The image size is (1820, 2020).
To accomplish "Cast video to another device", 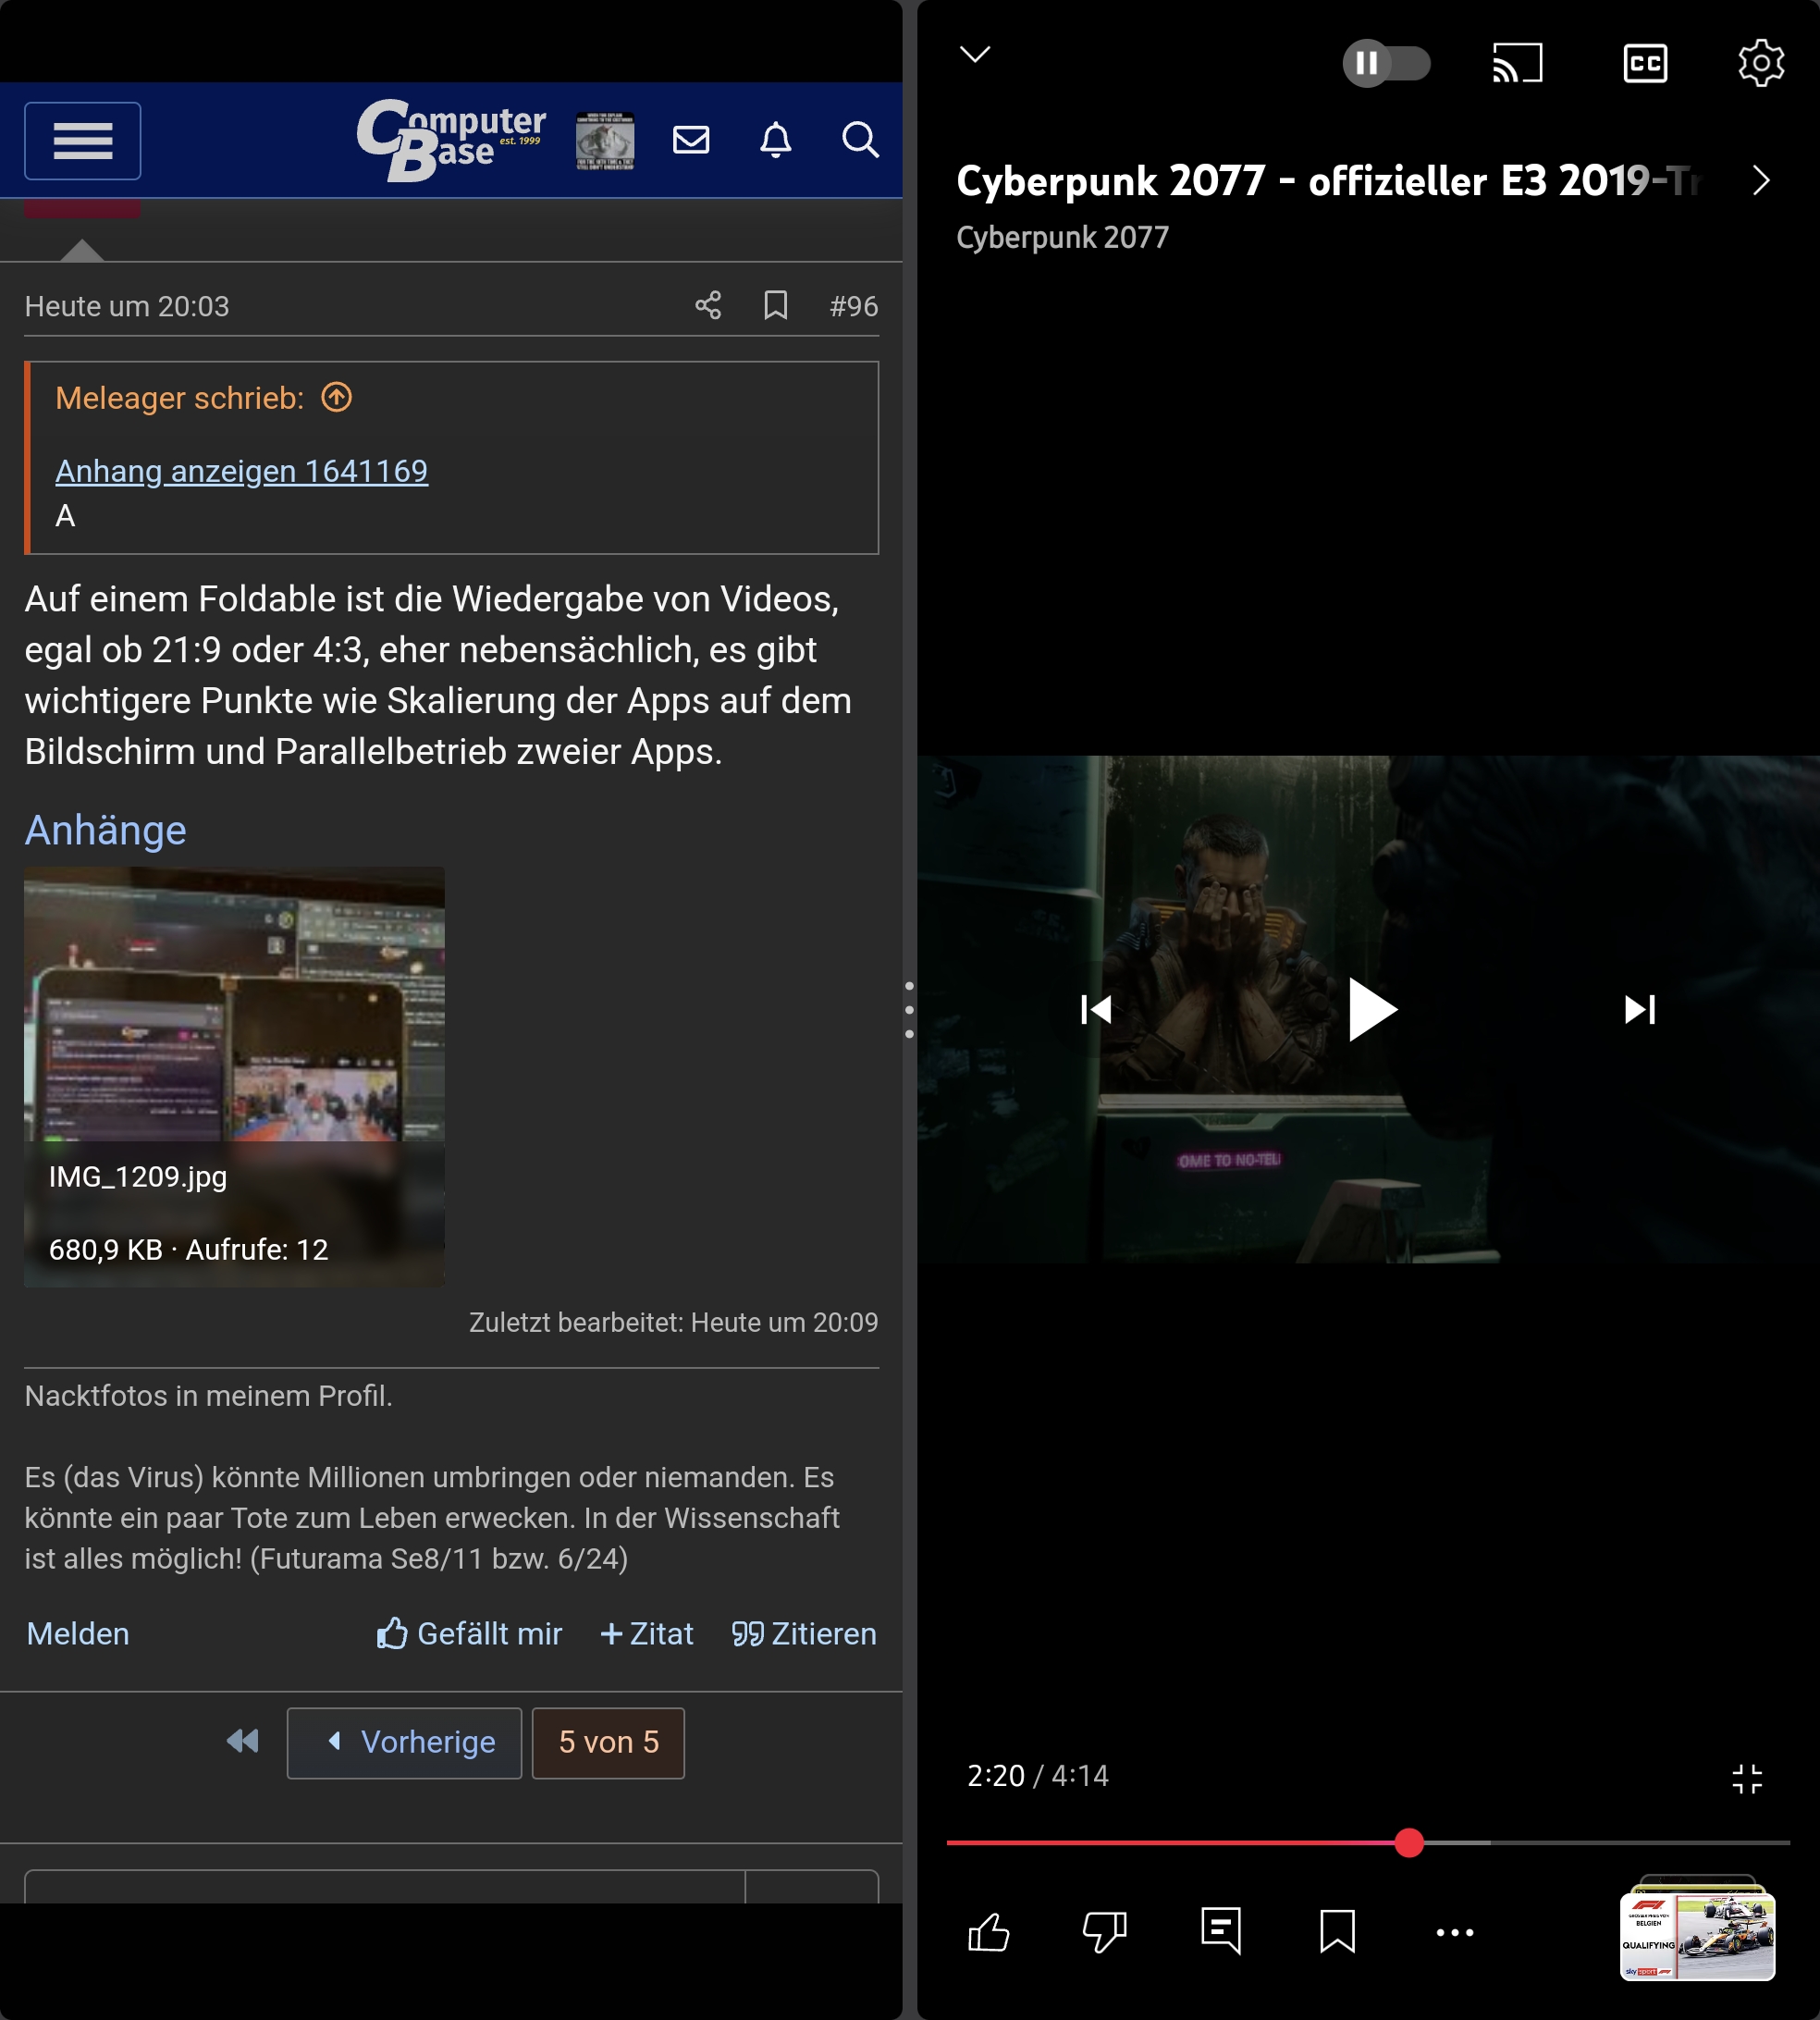I will click(1517, 64).
